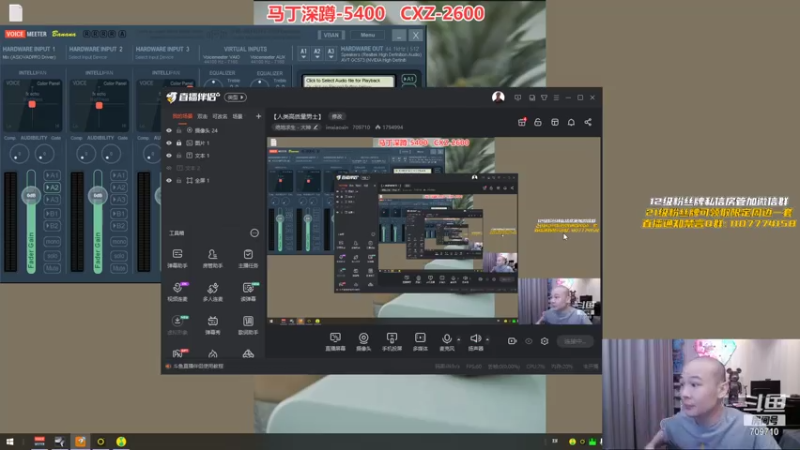800x450 pixels.
Task: Add a 手机投屏 phone mirroring source
Action: point(392,341)
